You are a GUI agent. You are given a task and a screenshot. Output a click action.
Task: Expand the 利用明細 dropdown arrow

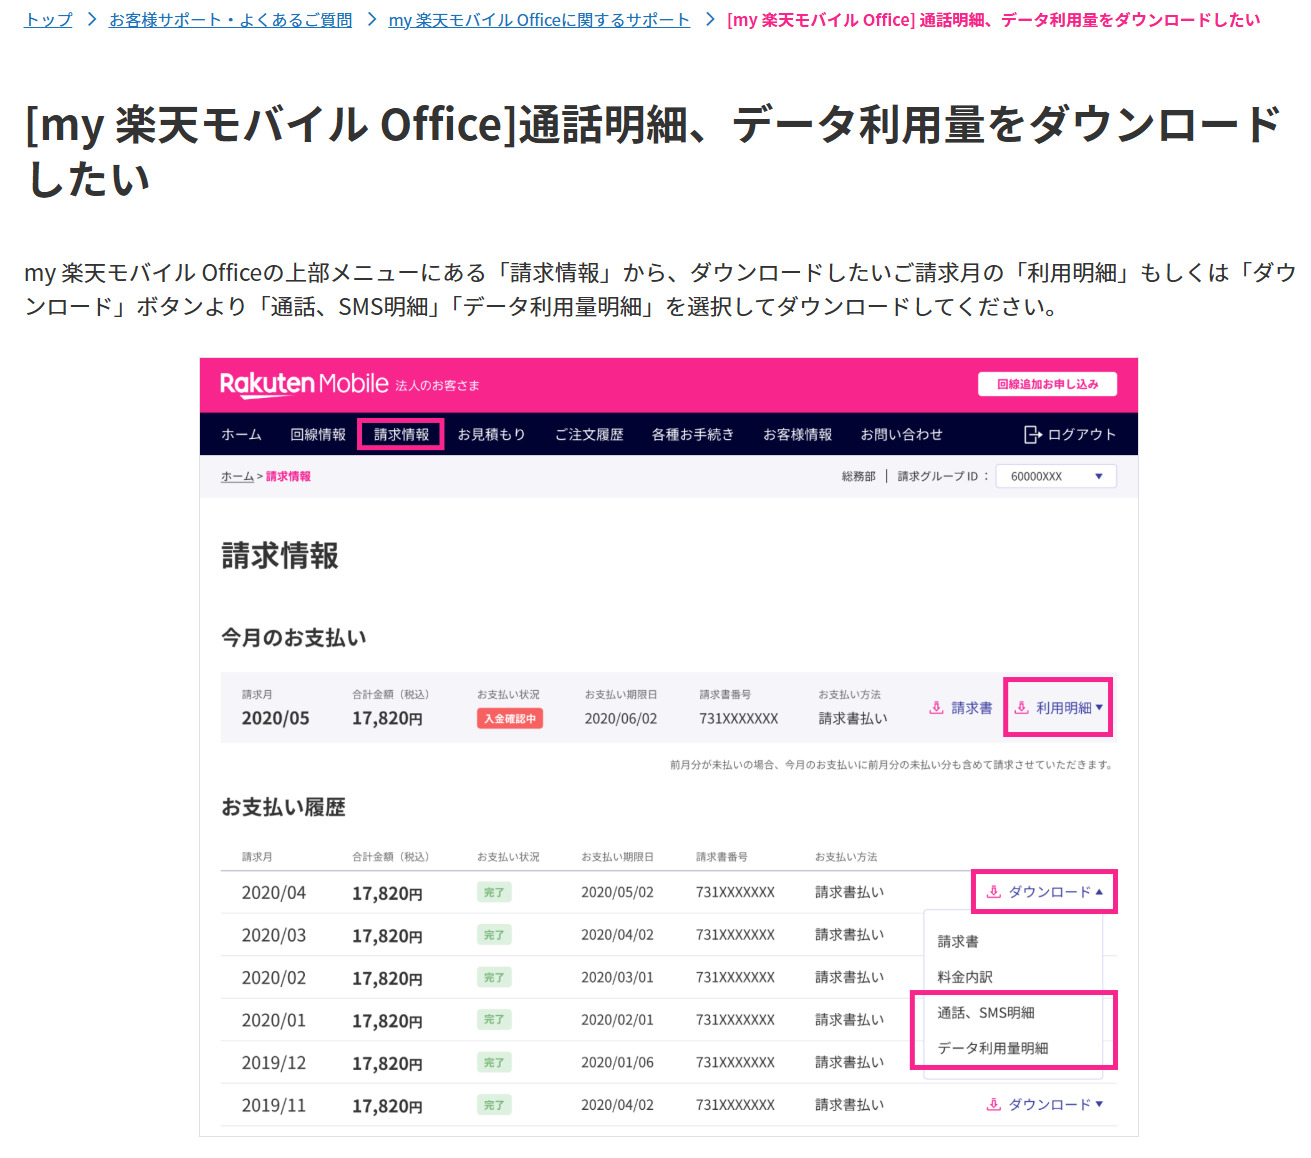[x=1099, y=708]
